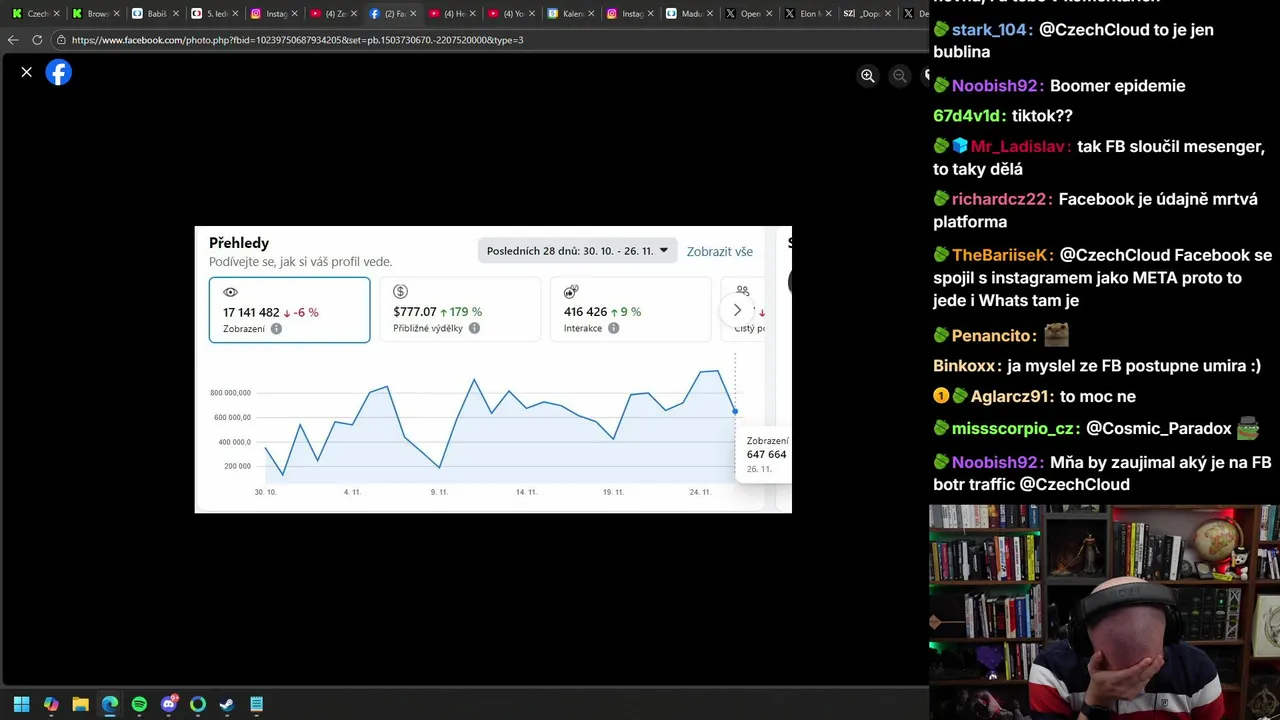The image size is (1280, 720).
Task: Launch Copilot from the taskbar
Action: (51, 704)
